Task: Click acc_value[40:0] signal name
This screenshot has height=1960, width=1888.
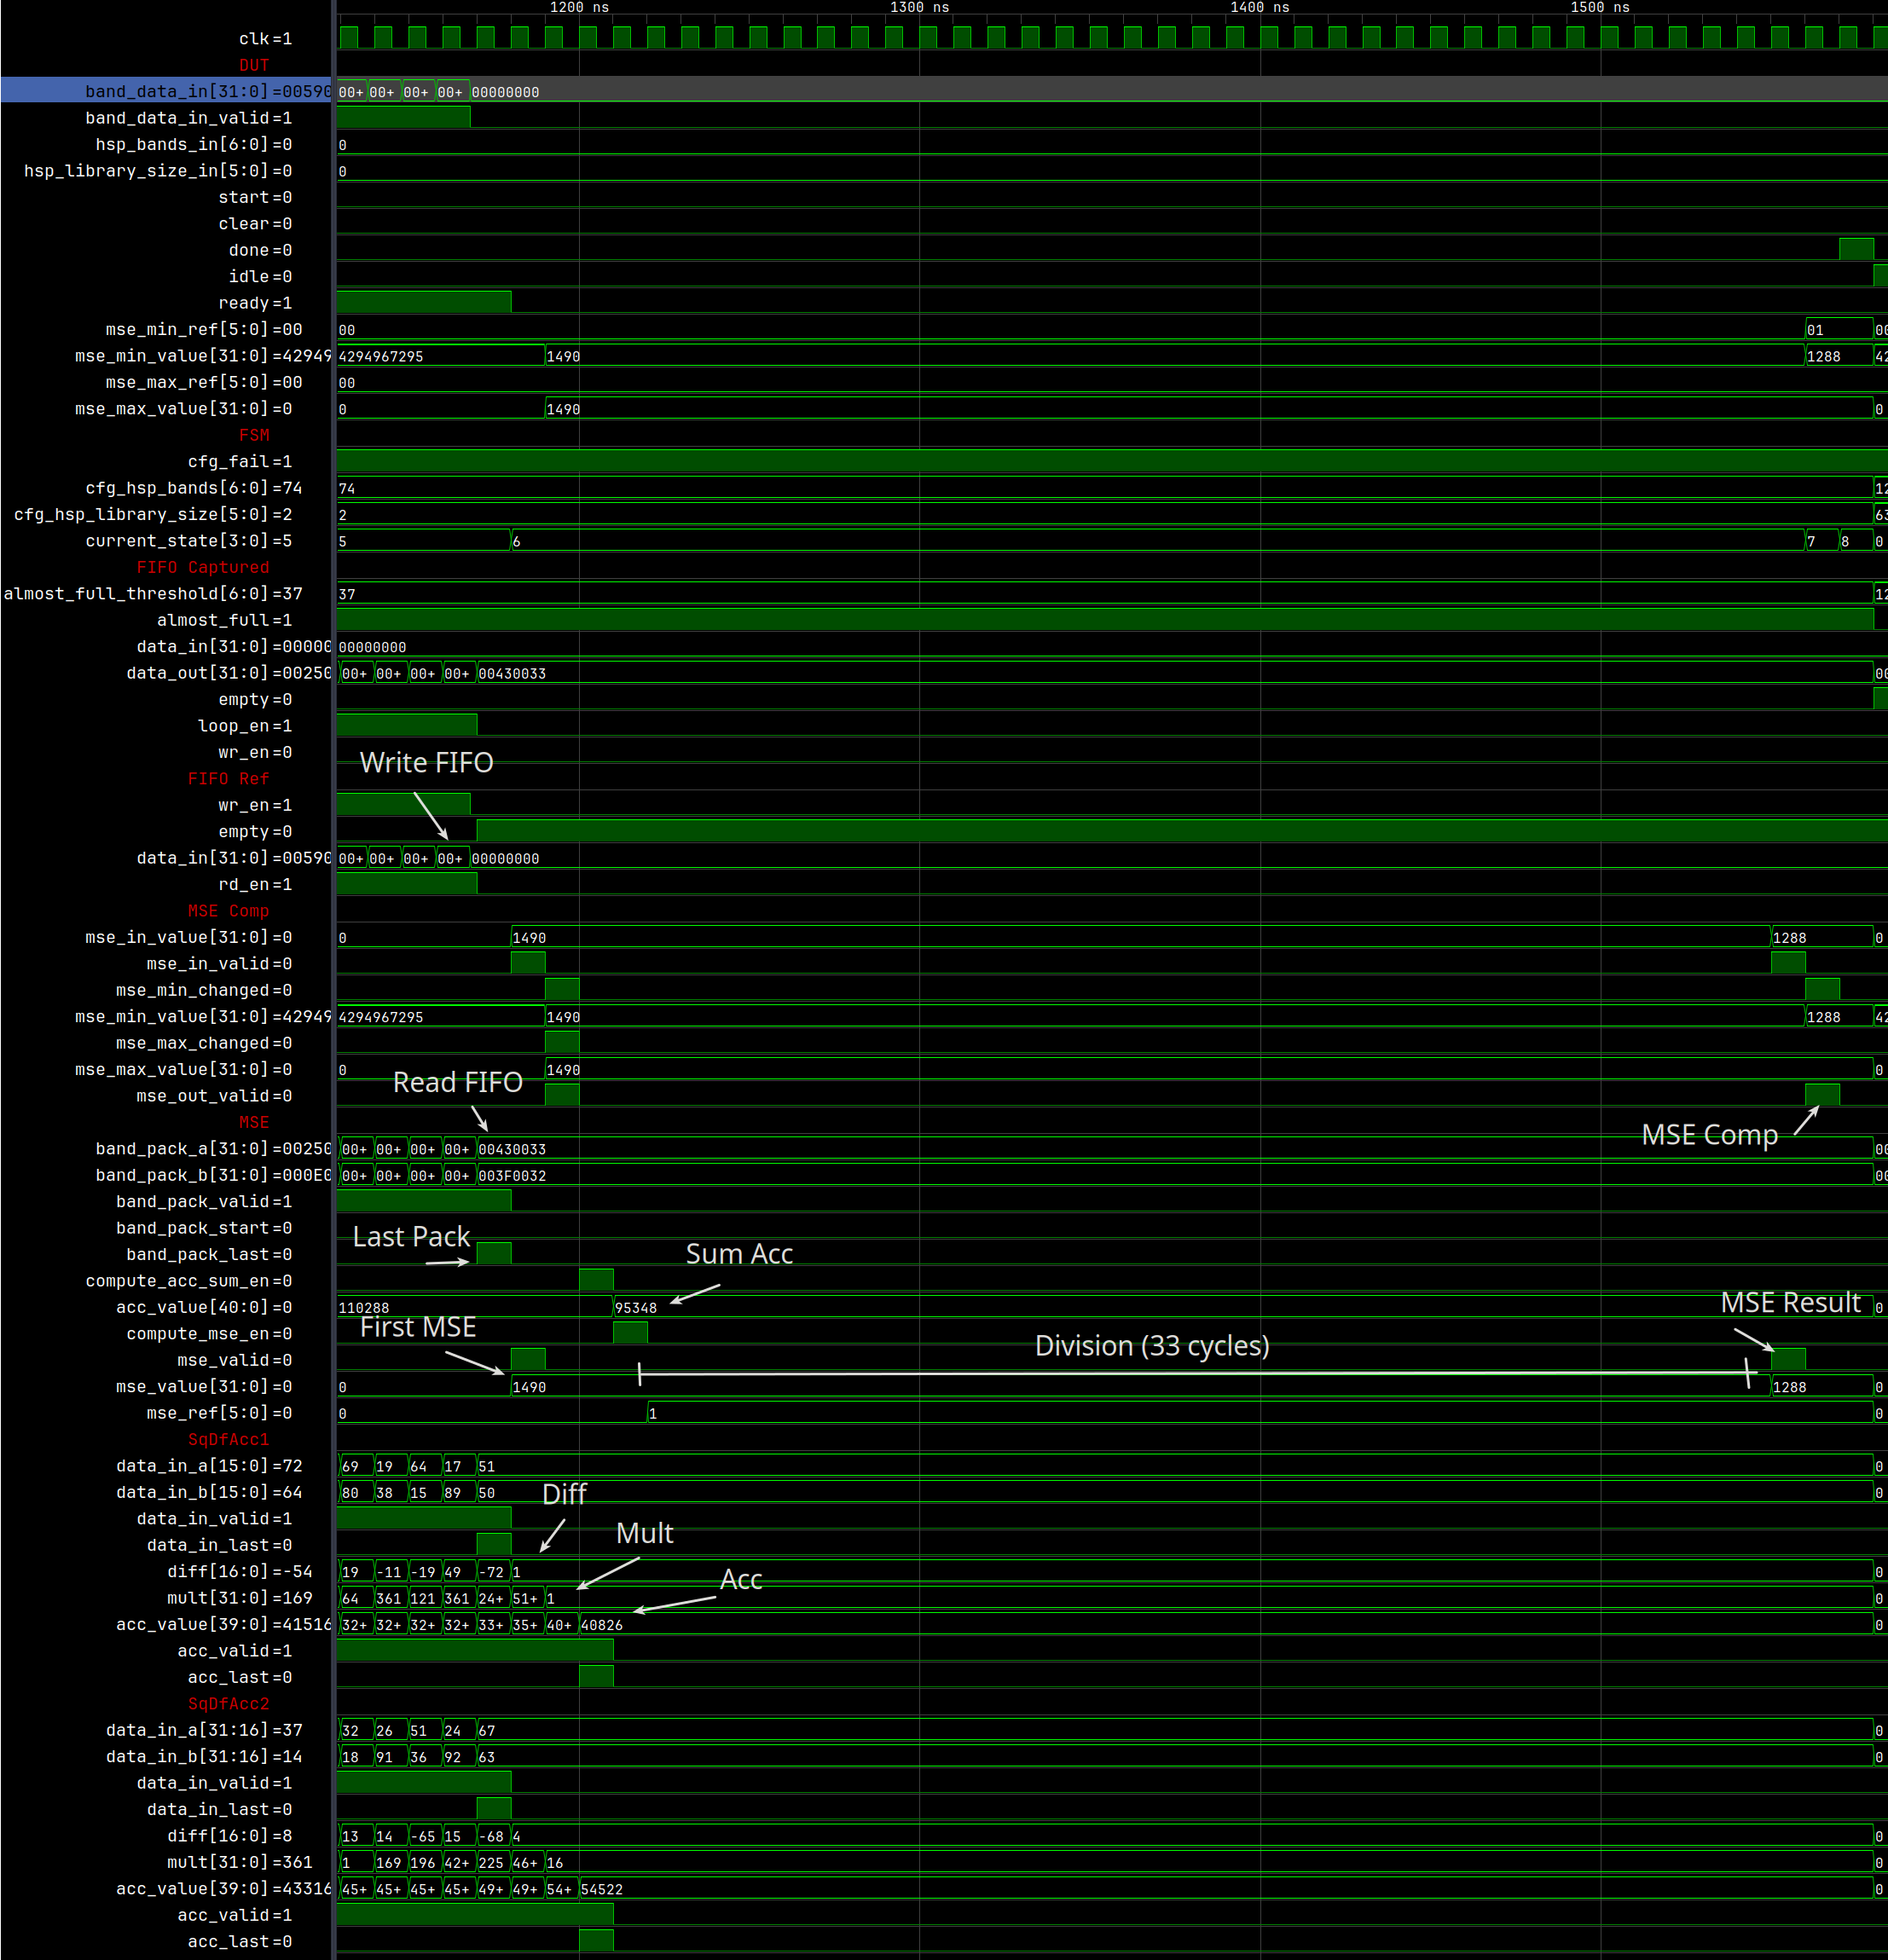Action: point(204,1308)
